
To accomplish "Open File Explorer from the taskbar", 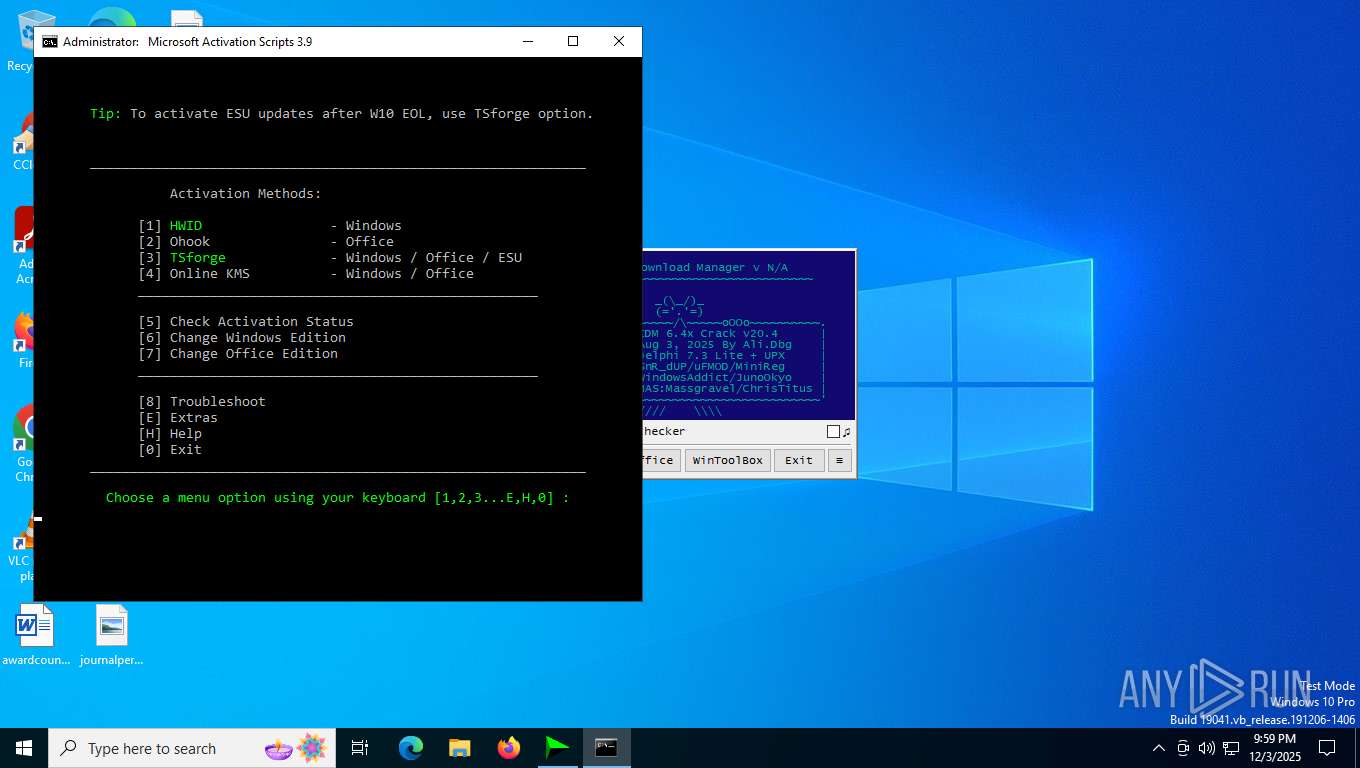I will pos(460,748).
